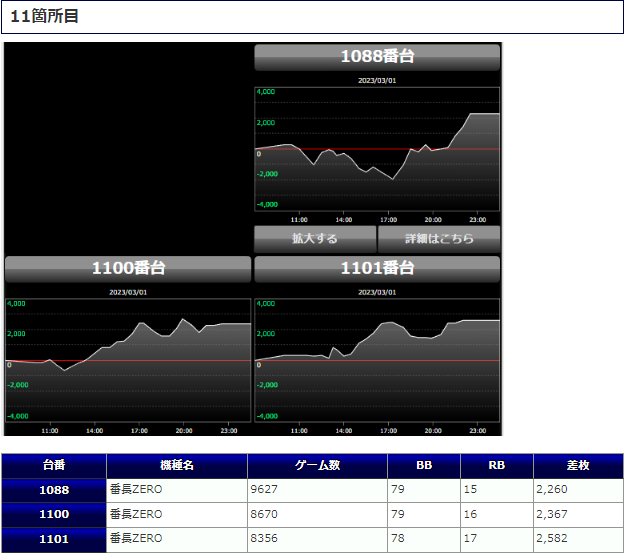Image resolution: width=624 pixels, height=556 pixels.
Task: Click the 2023/03/01 date above the 1088 graph
Action: tap(377, 81)
